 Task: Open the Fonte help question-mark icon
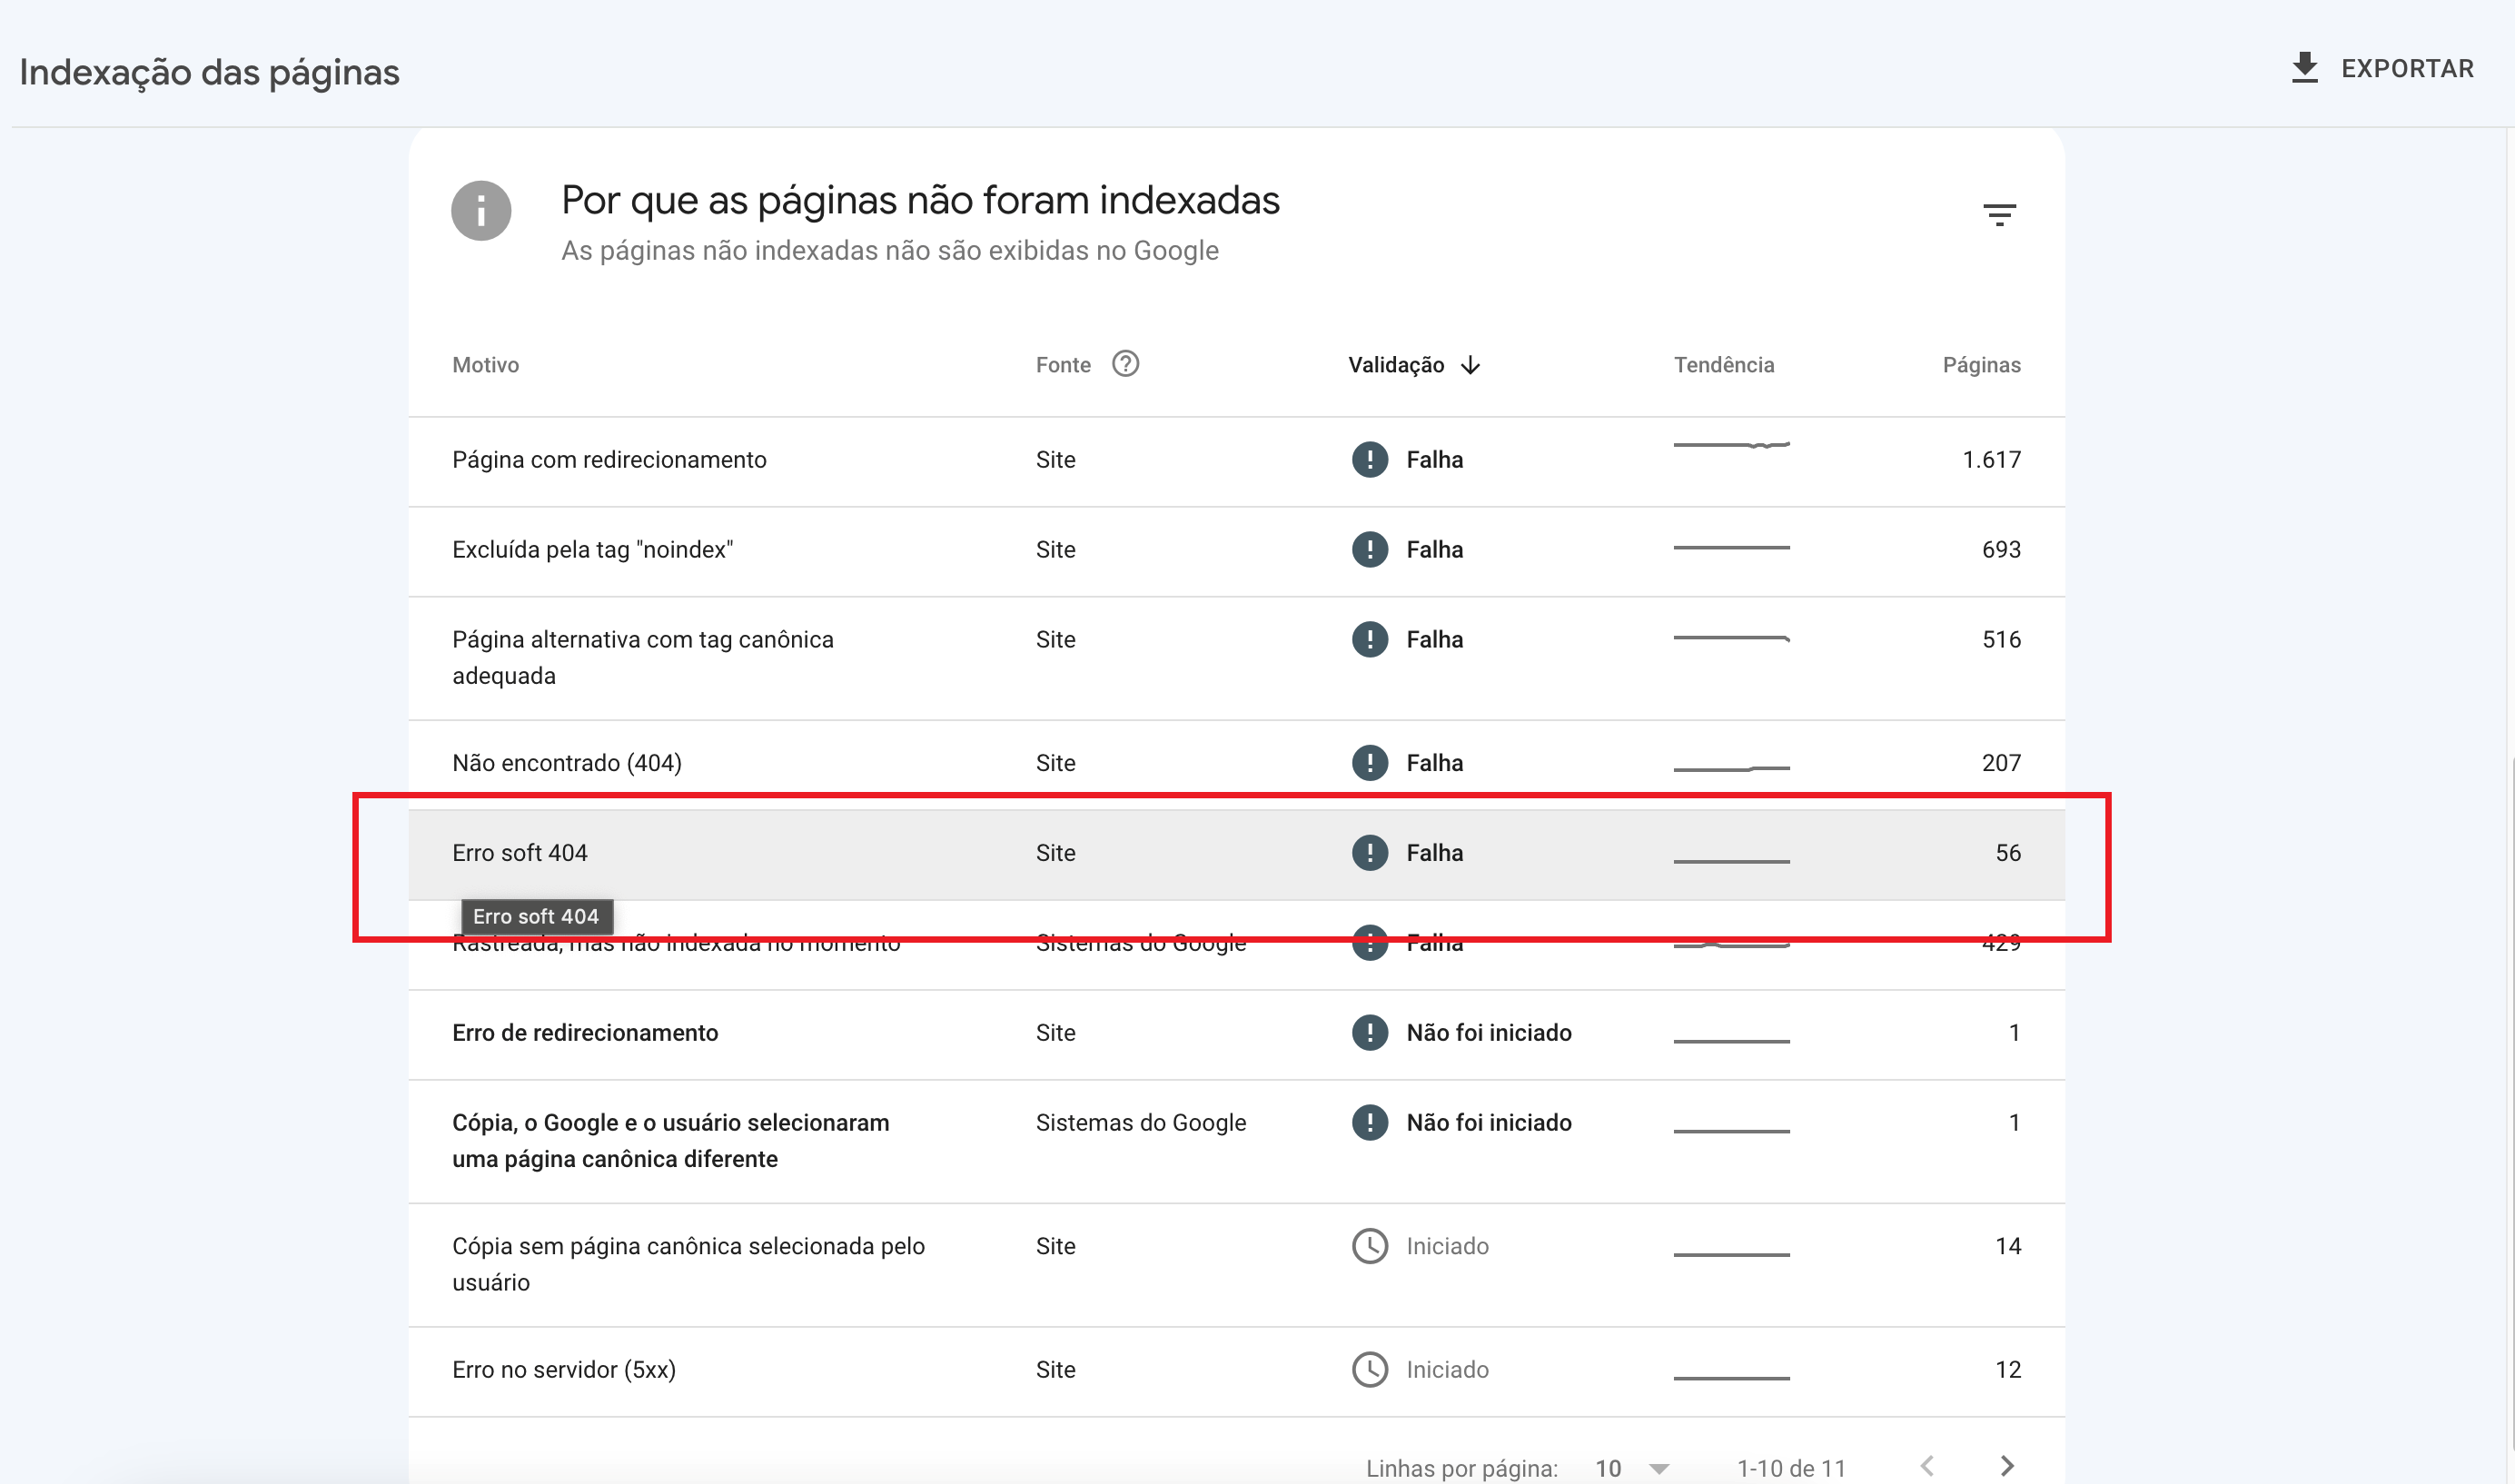click(x=1125, y=364)
